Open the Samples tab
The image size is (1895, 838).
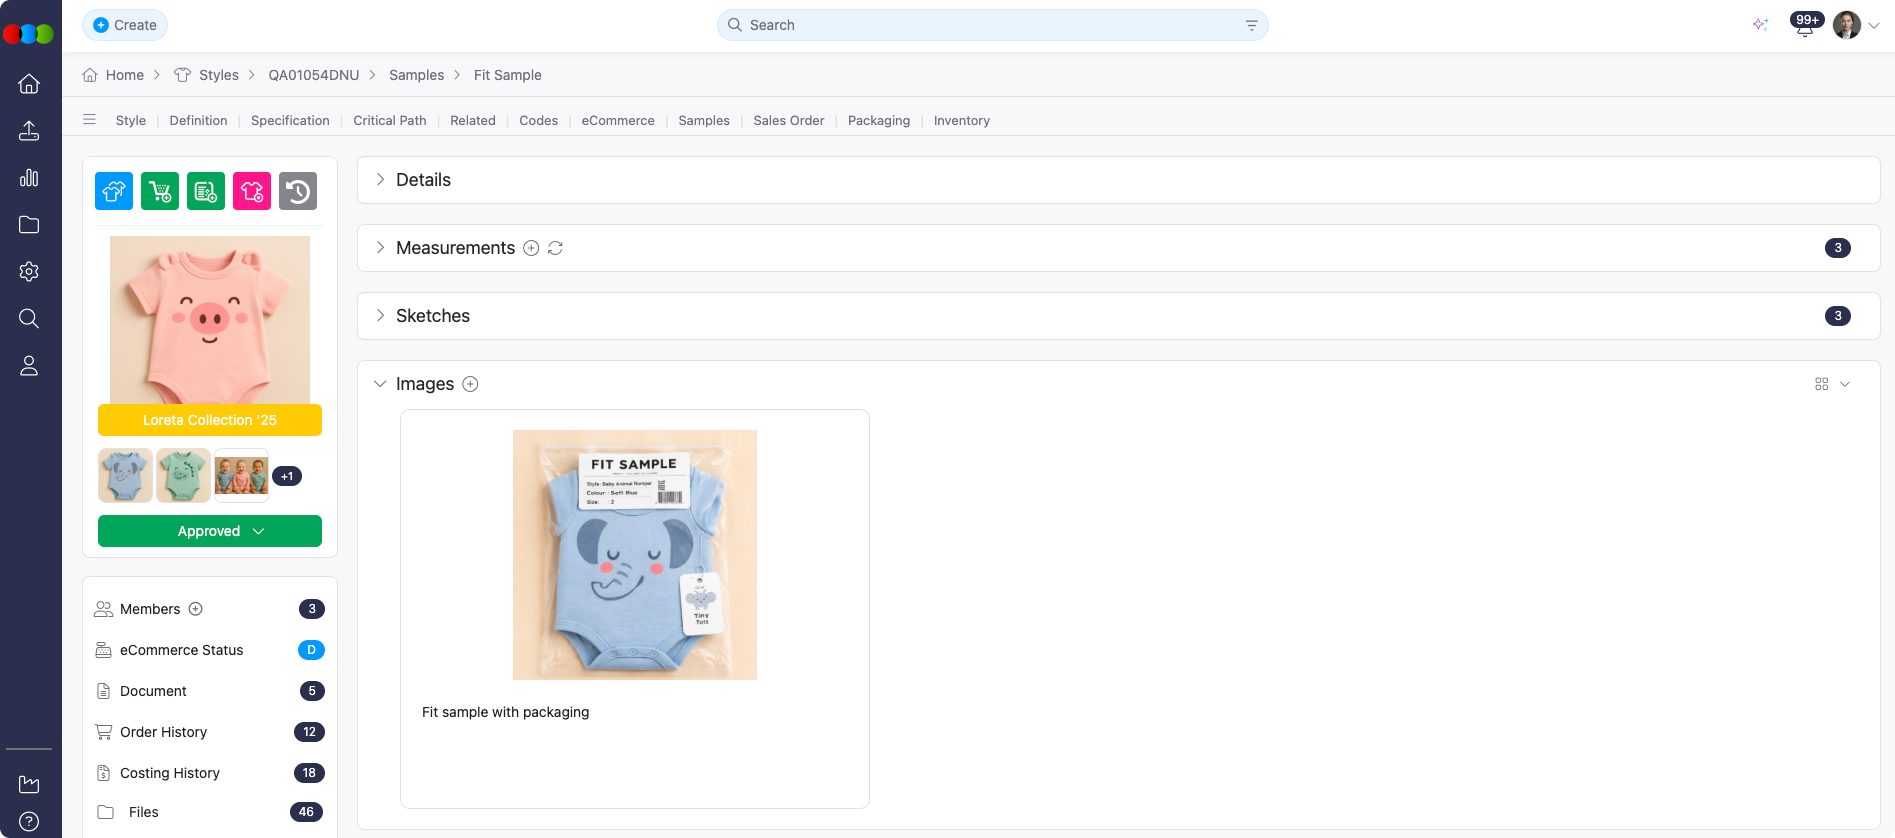704,120
